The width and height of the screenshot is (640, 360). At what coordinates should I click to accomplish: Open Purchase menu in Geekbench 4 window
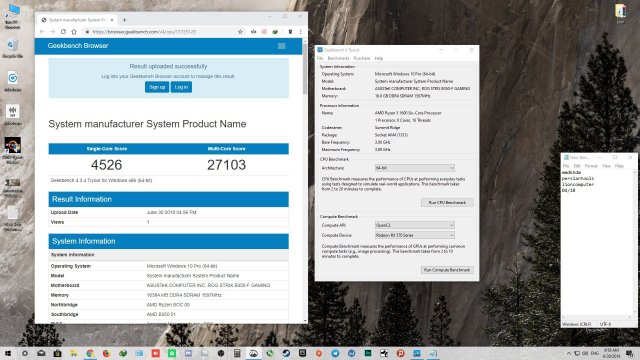[x=362, y=58]
